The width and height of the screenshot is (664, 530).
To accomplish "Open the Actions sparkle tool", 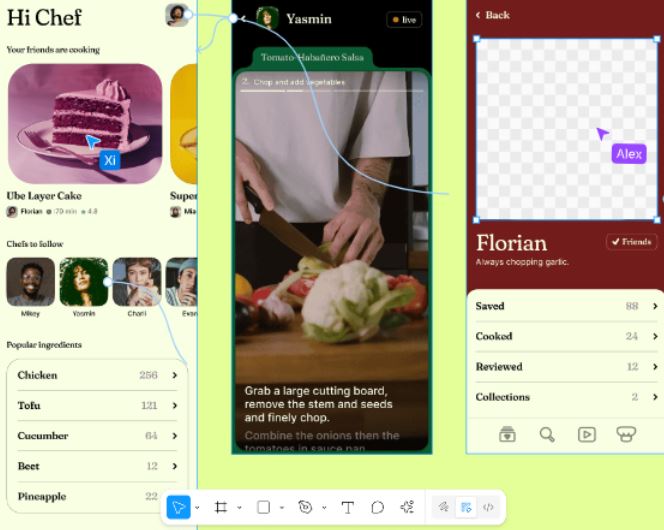I will coord(407,507).
